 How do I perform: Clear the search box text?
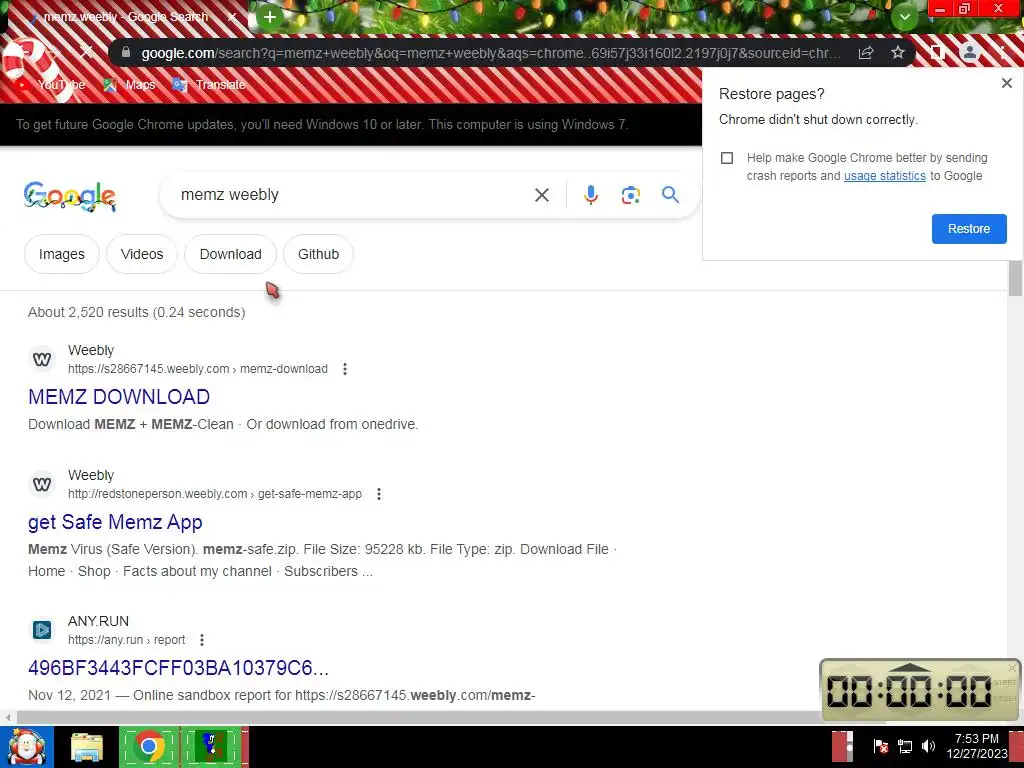click(542, 195)
